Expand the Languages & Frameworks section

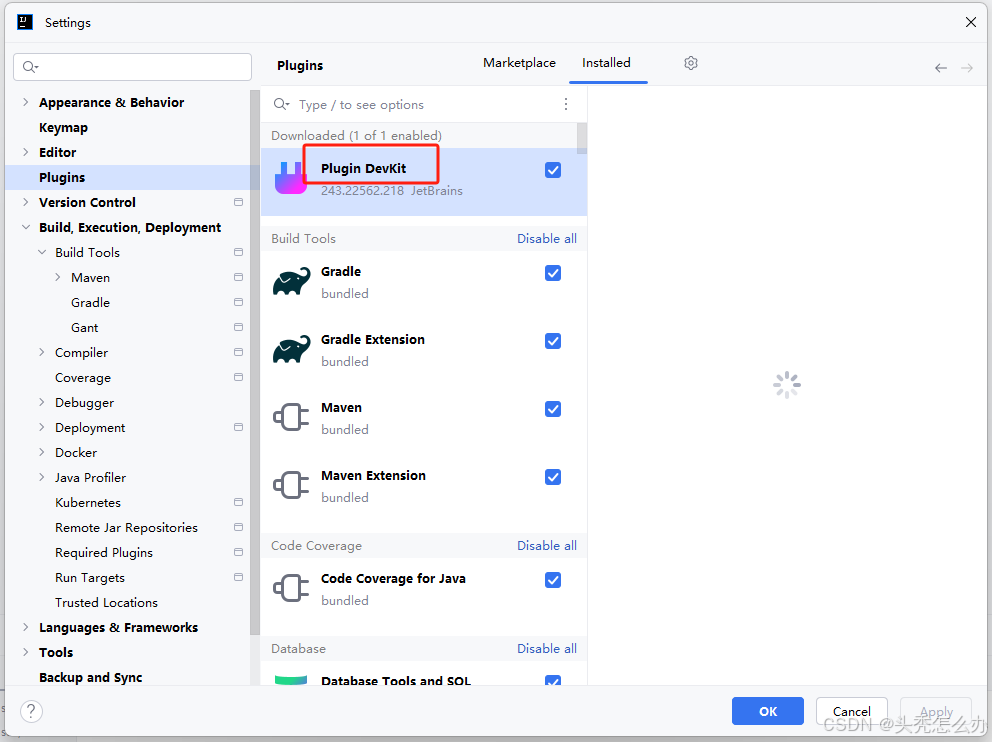pyautogui.click(x=25, y=627)
